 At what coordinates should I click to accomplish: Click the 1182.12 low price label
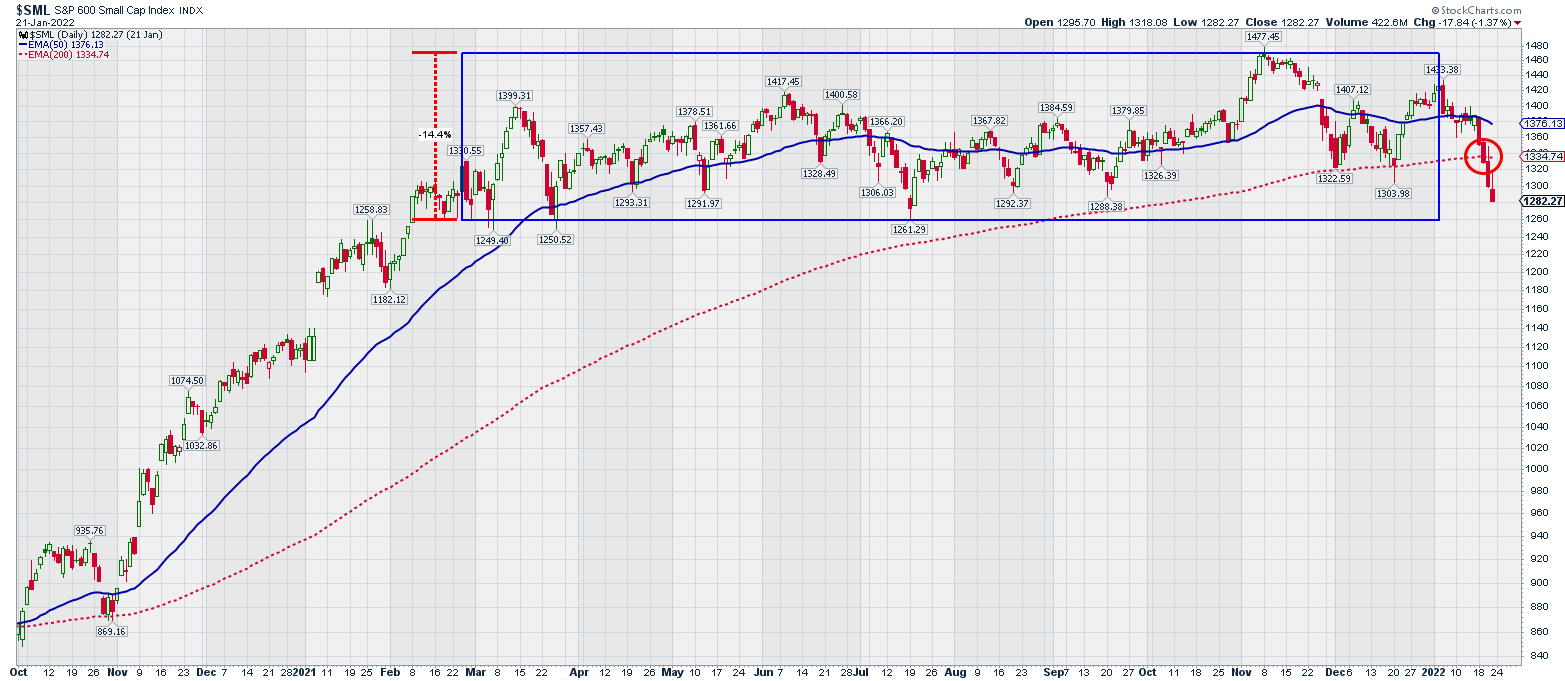click(x=388, y=299)
